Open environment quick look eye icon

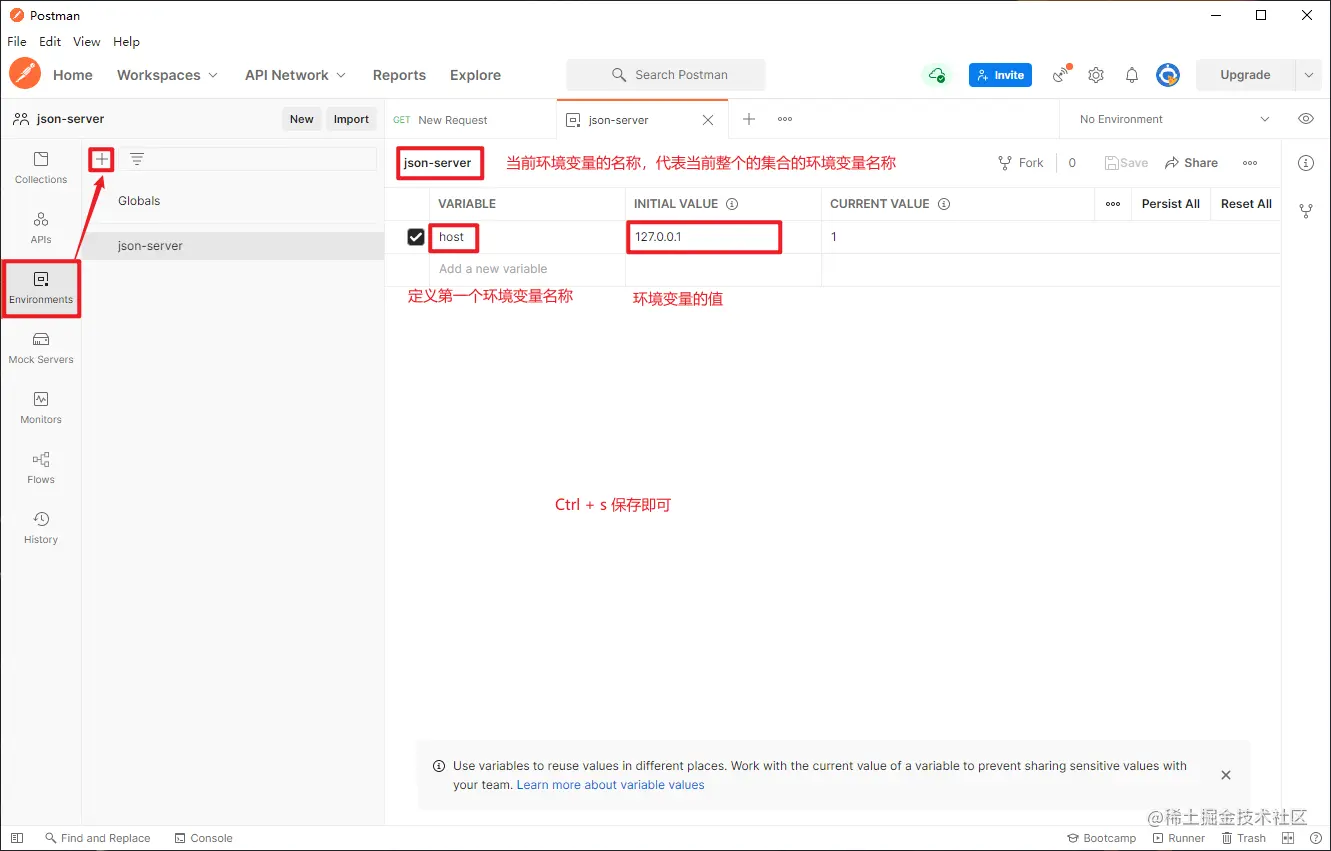1306,119
